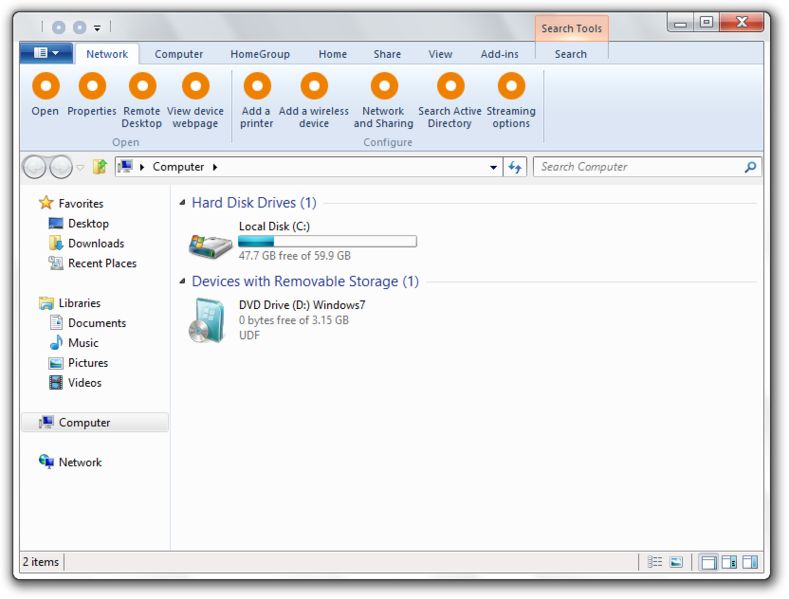Click the Remote Desktop ribbon icon
This screenshot has width=789, height=599.
click(x=142, y=86)
